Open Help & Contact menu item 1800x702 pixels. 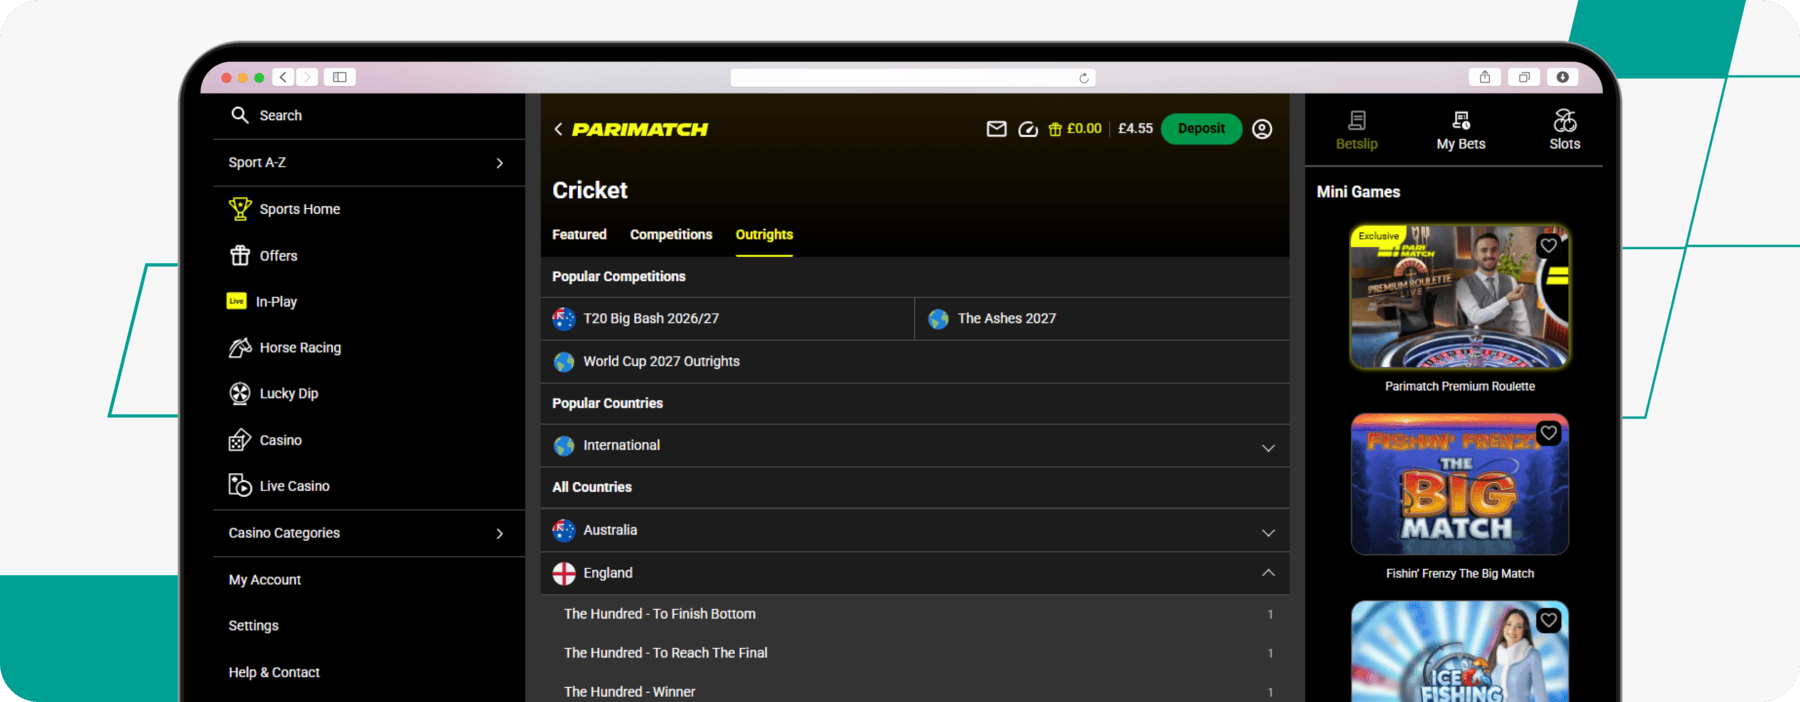(274, 672)
